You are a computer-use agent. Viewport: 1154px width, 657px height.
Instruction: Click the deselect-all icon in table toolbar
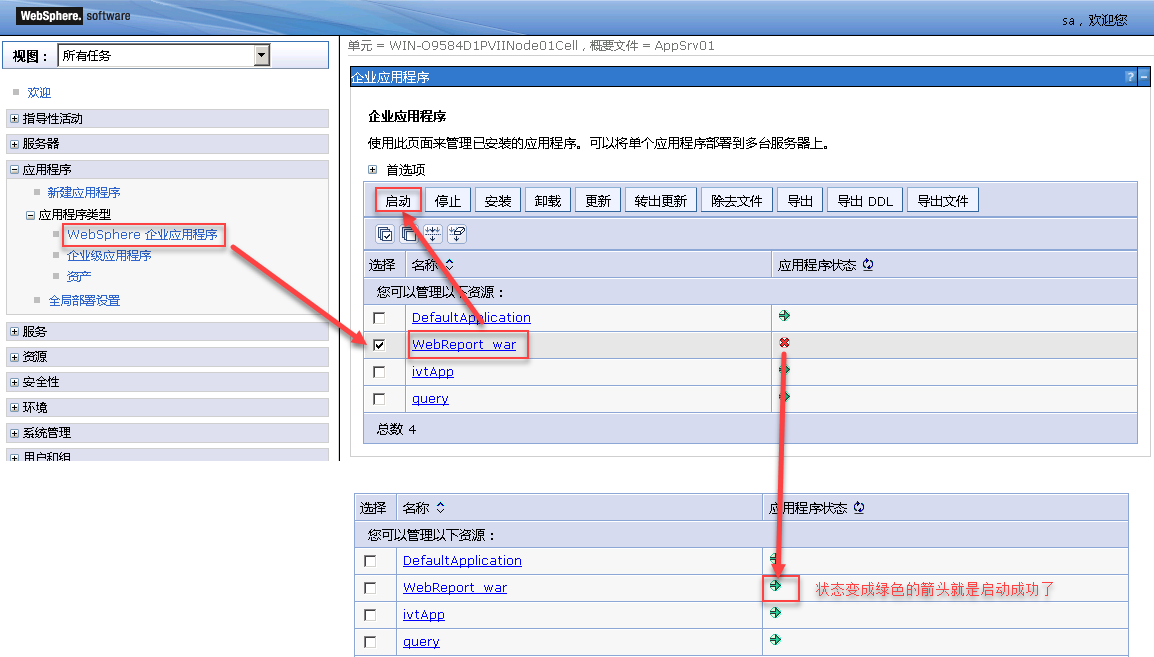pos(409,234)
